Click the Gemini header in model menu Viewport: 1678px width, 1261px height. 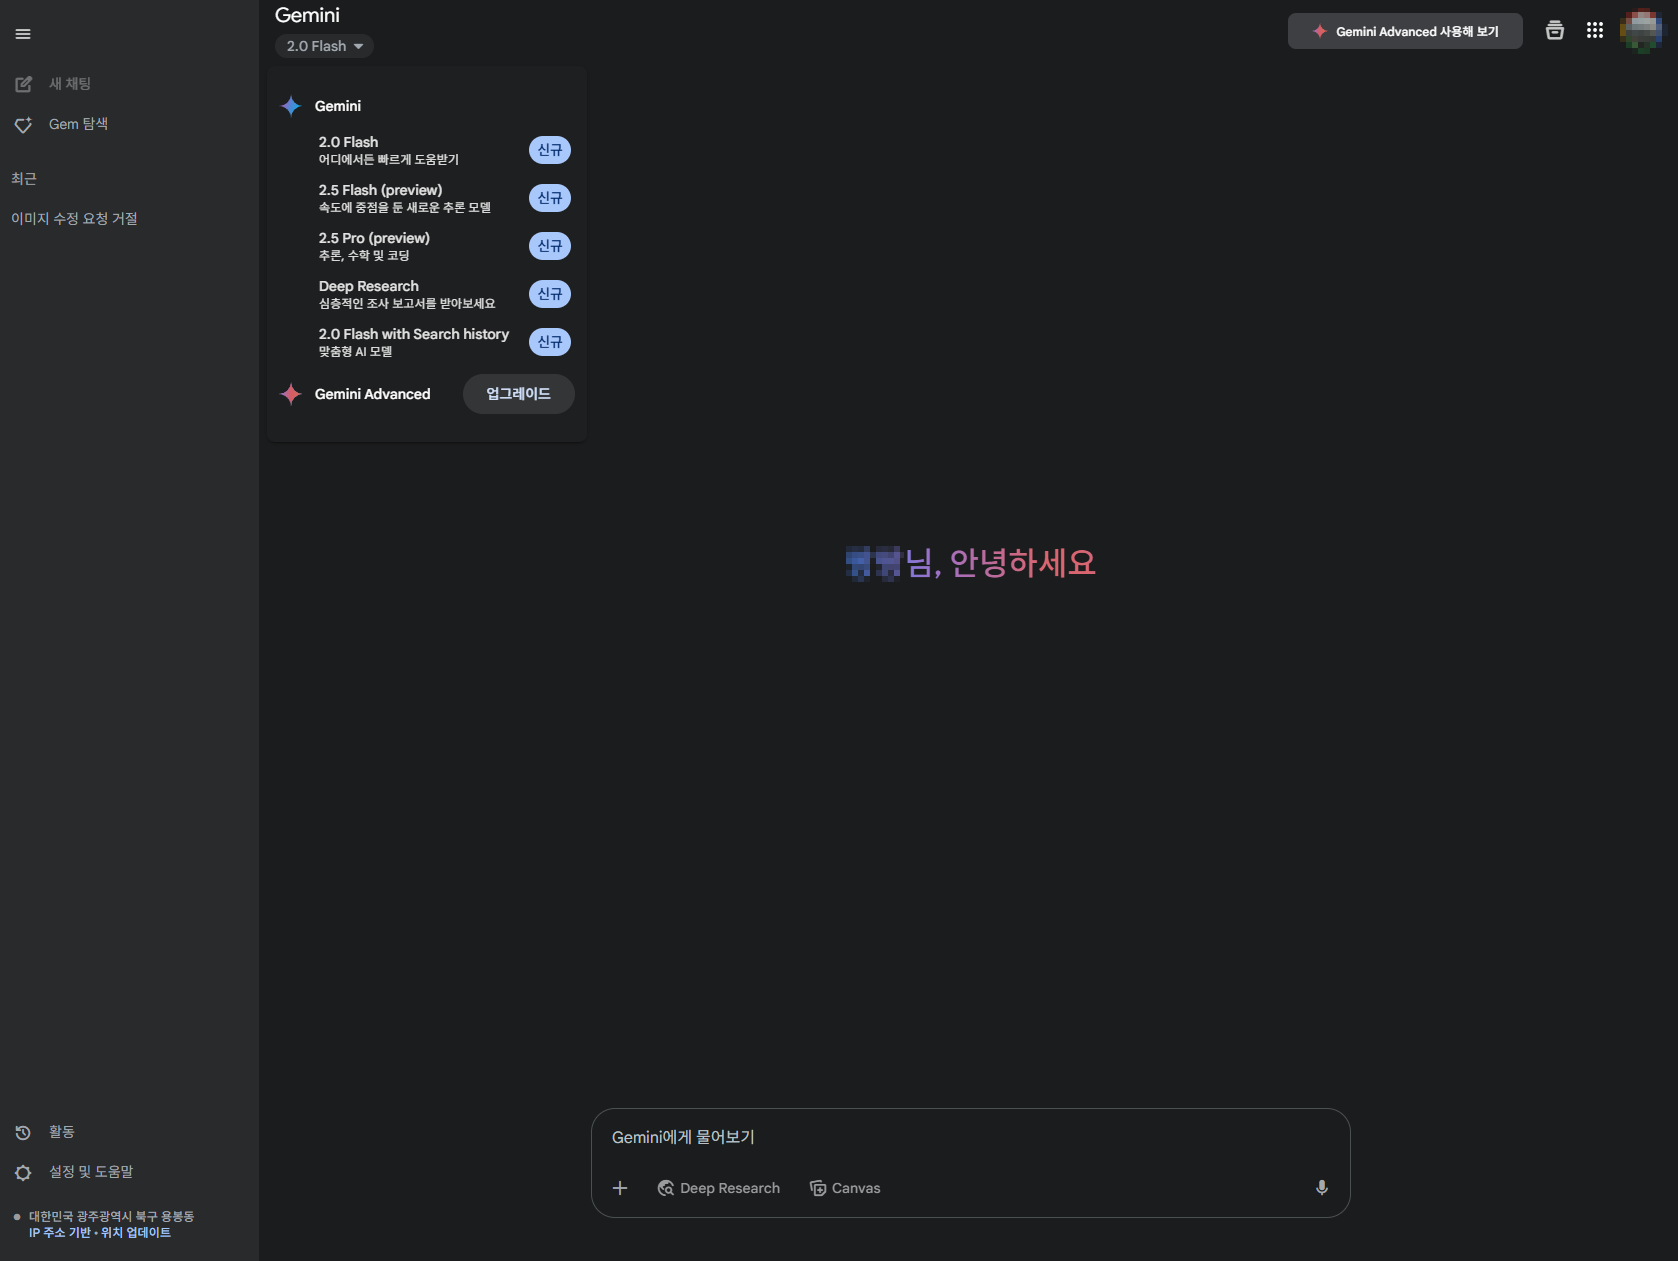pos(338,106)
